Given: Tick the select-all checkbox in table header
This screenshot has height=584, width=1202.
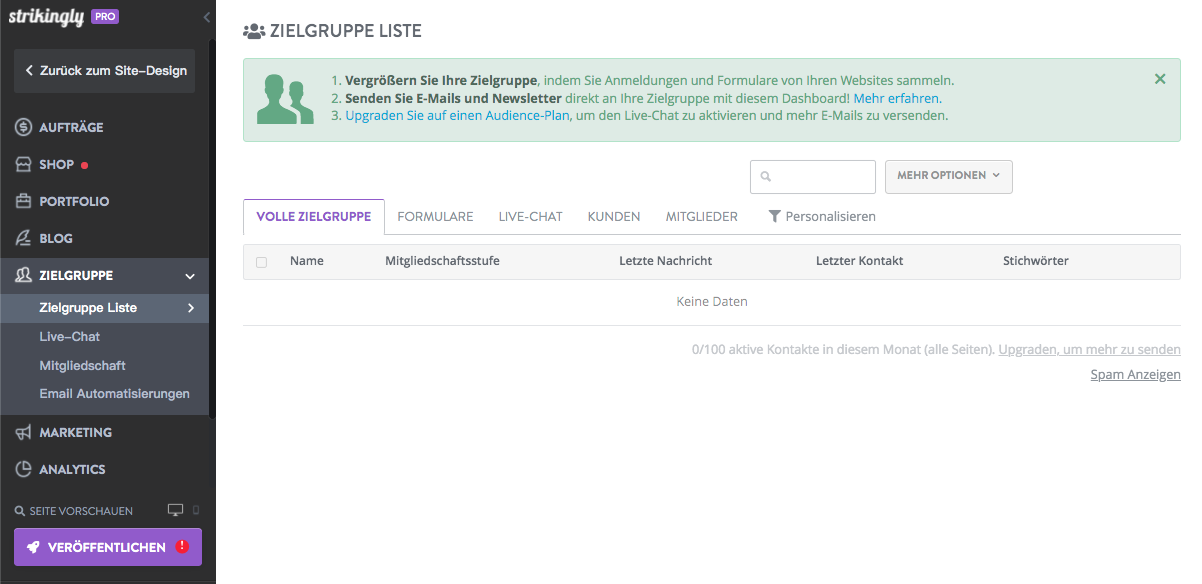Looking at the screenshot, I should tap(262, 262).
